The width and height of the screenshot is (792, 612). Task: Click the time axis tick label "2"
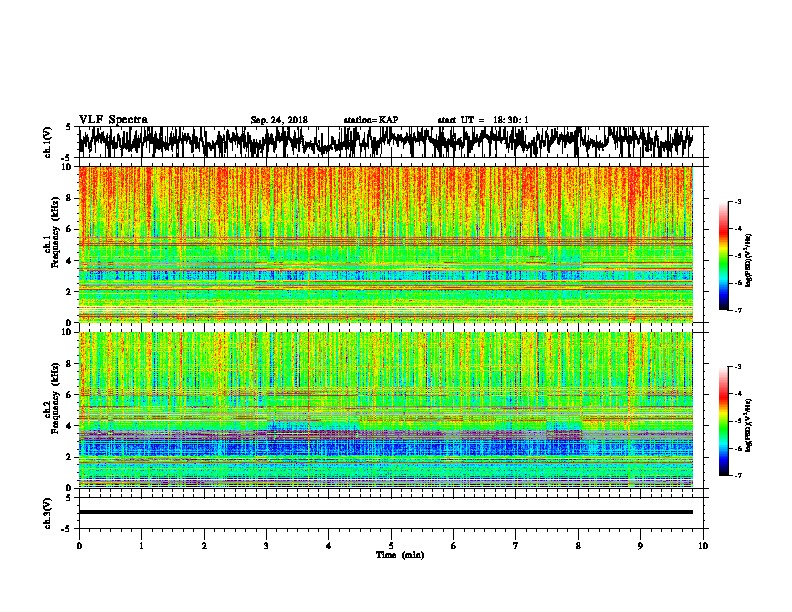point(204,546)
